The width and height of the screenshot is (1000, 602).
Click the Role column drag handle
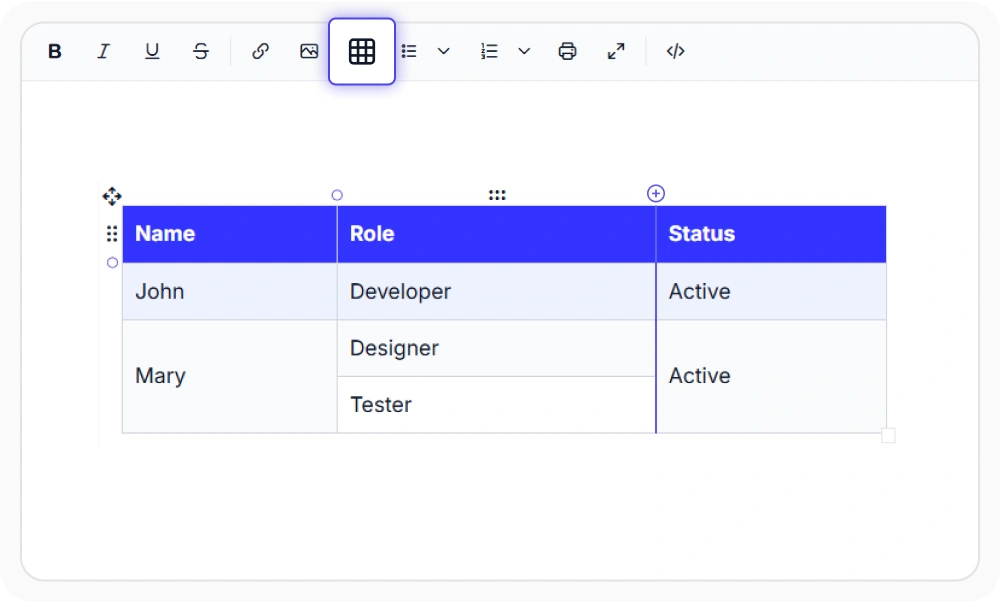coord(497,195)
